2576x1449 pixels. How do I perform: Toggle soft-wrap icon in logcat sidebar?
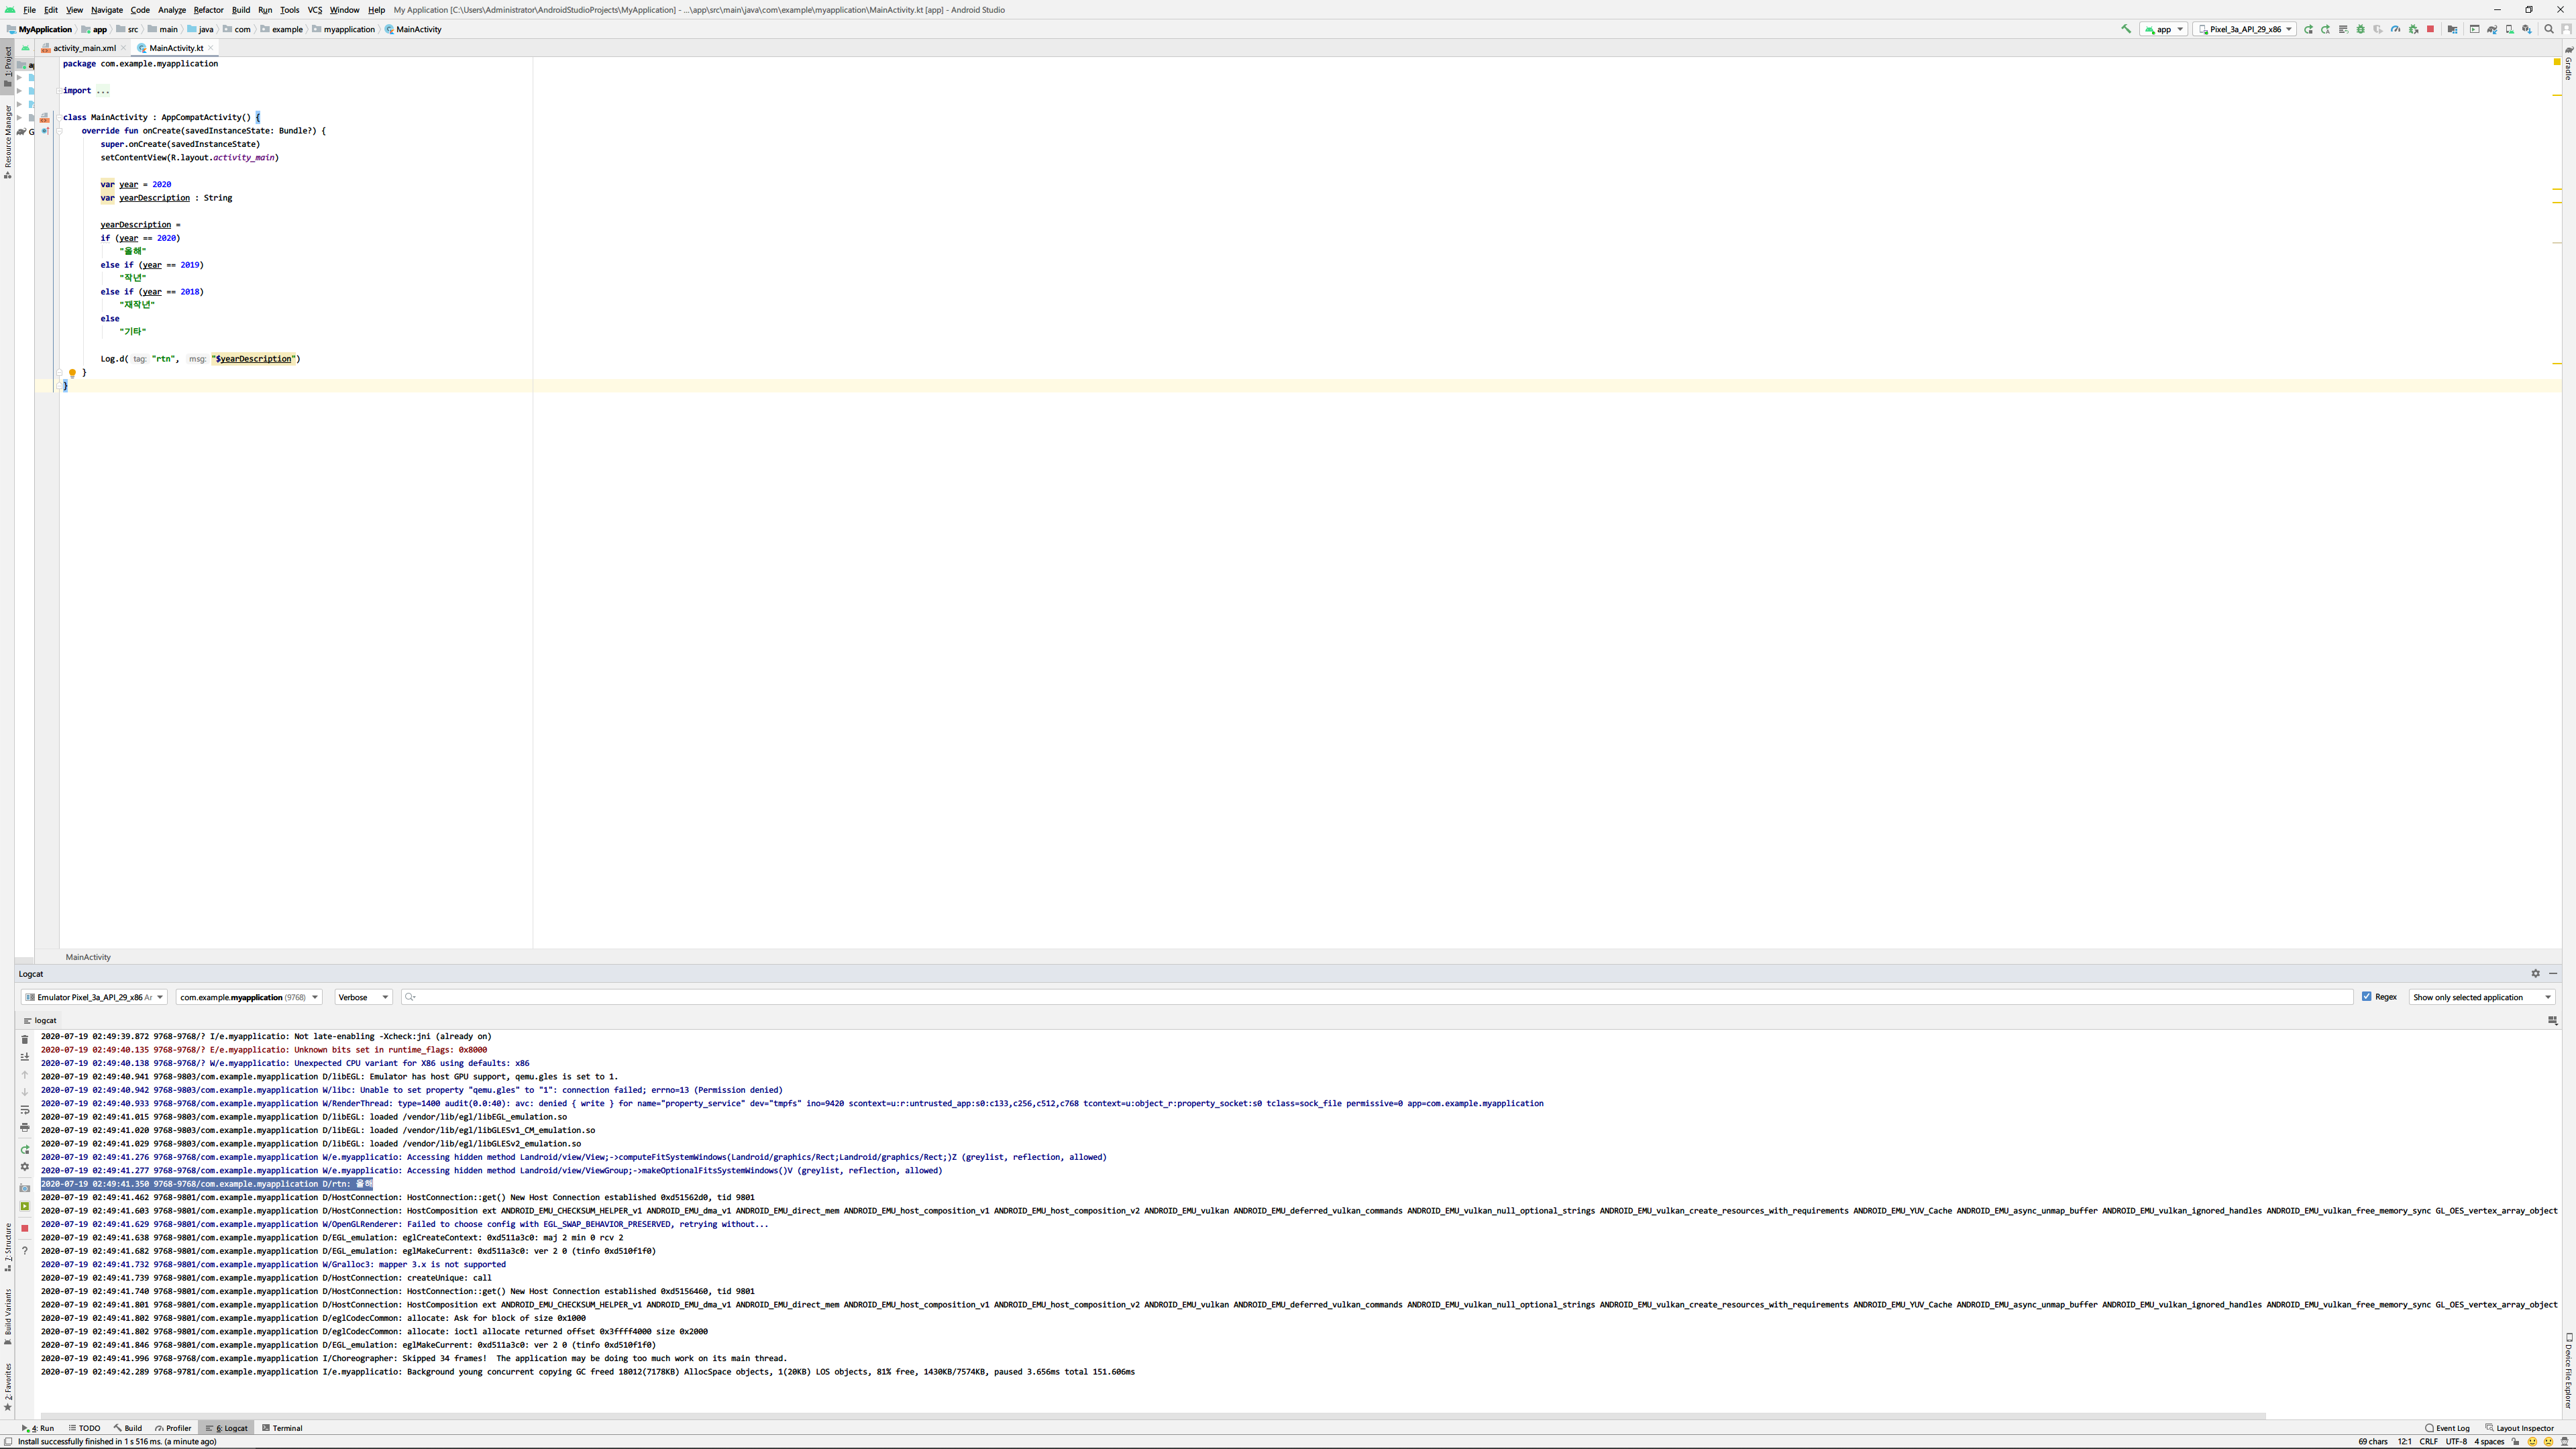click(25, 1110)
